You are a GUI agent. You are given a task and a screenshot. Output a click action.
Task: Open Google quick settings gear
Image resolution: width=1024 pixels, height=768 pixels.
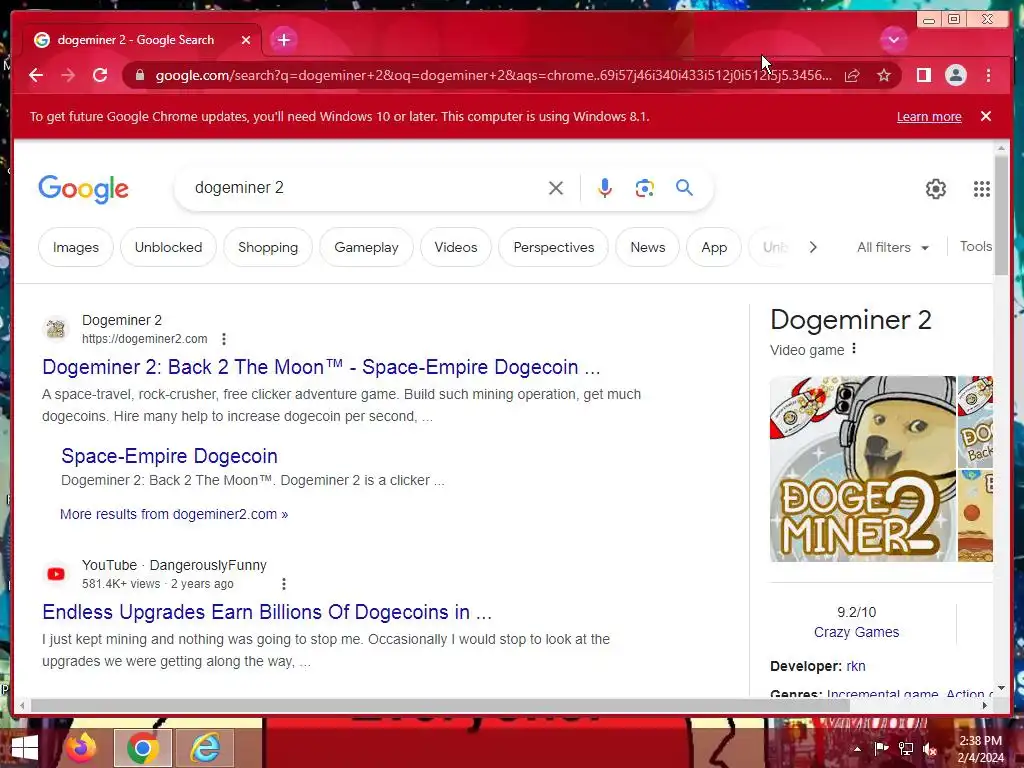(936, 189)
